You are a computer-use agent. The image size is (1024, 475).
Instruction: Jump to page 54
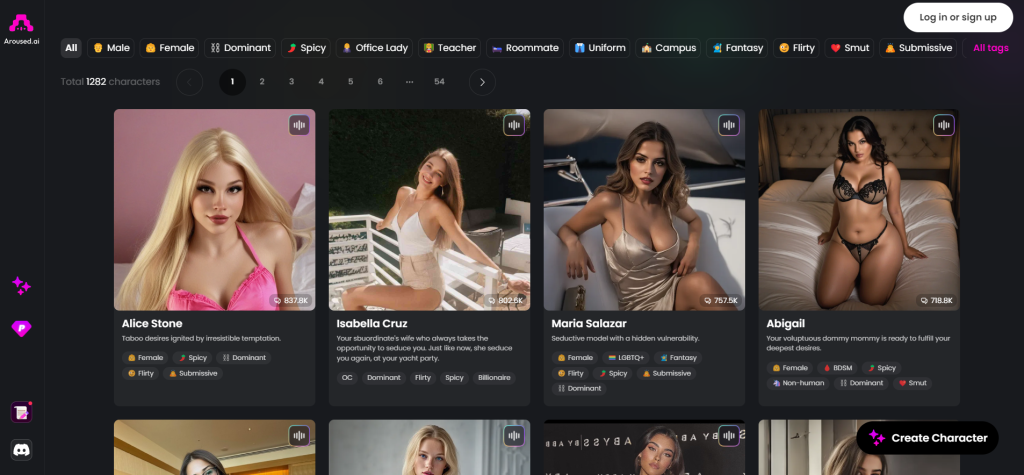point(439,82)
